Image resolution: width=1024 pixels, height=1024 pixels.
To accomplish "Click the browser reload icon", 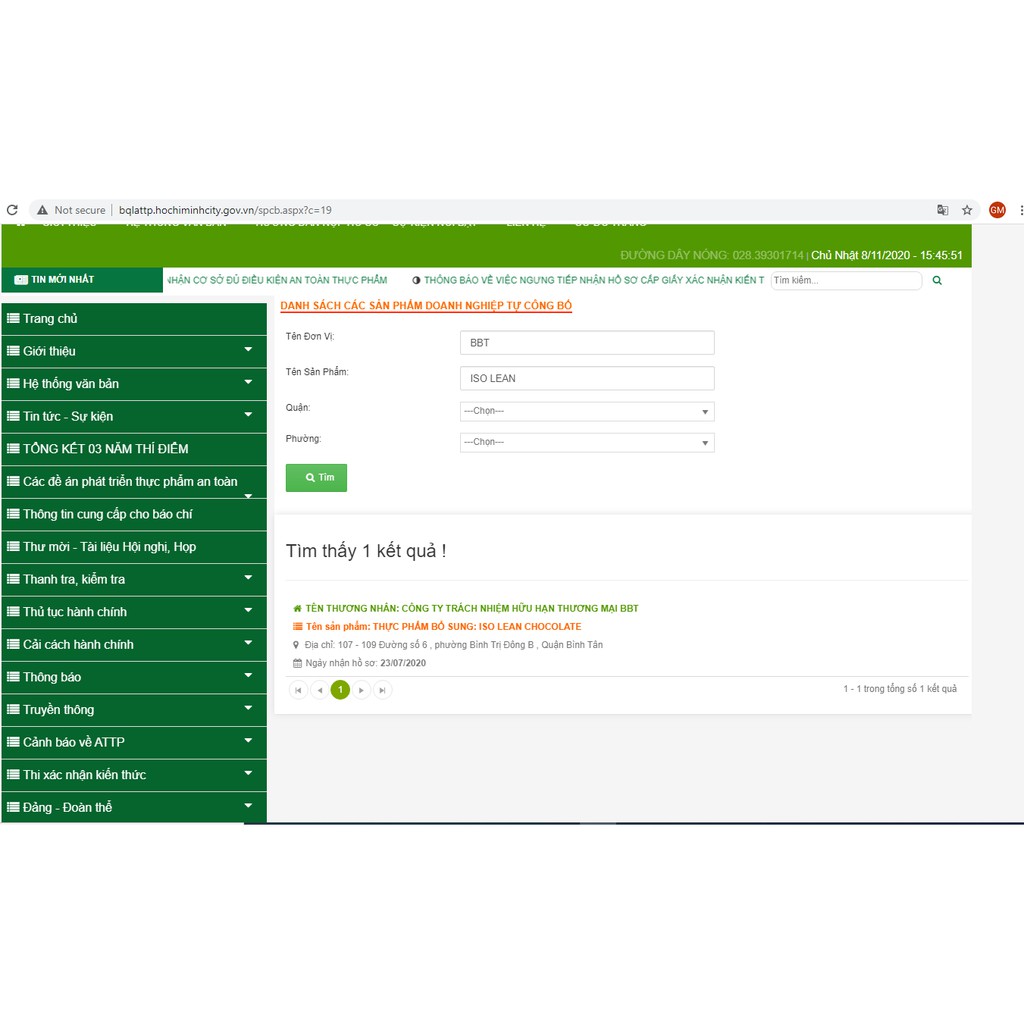I will [x=12, y=210].
